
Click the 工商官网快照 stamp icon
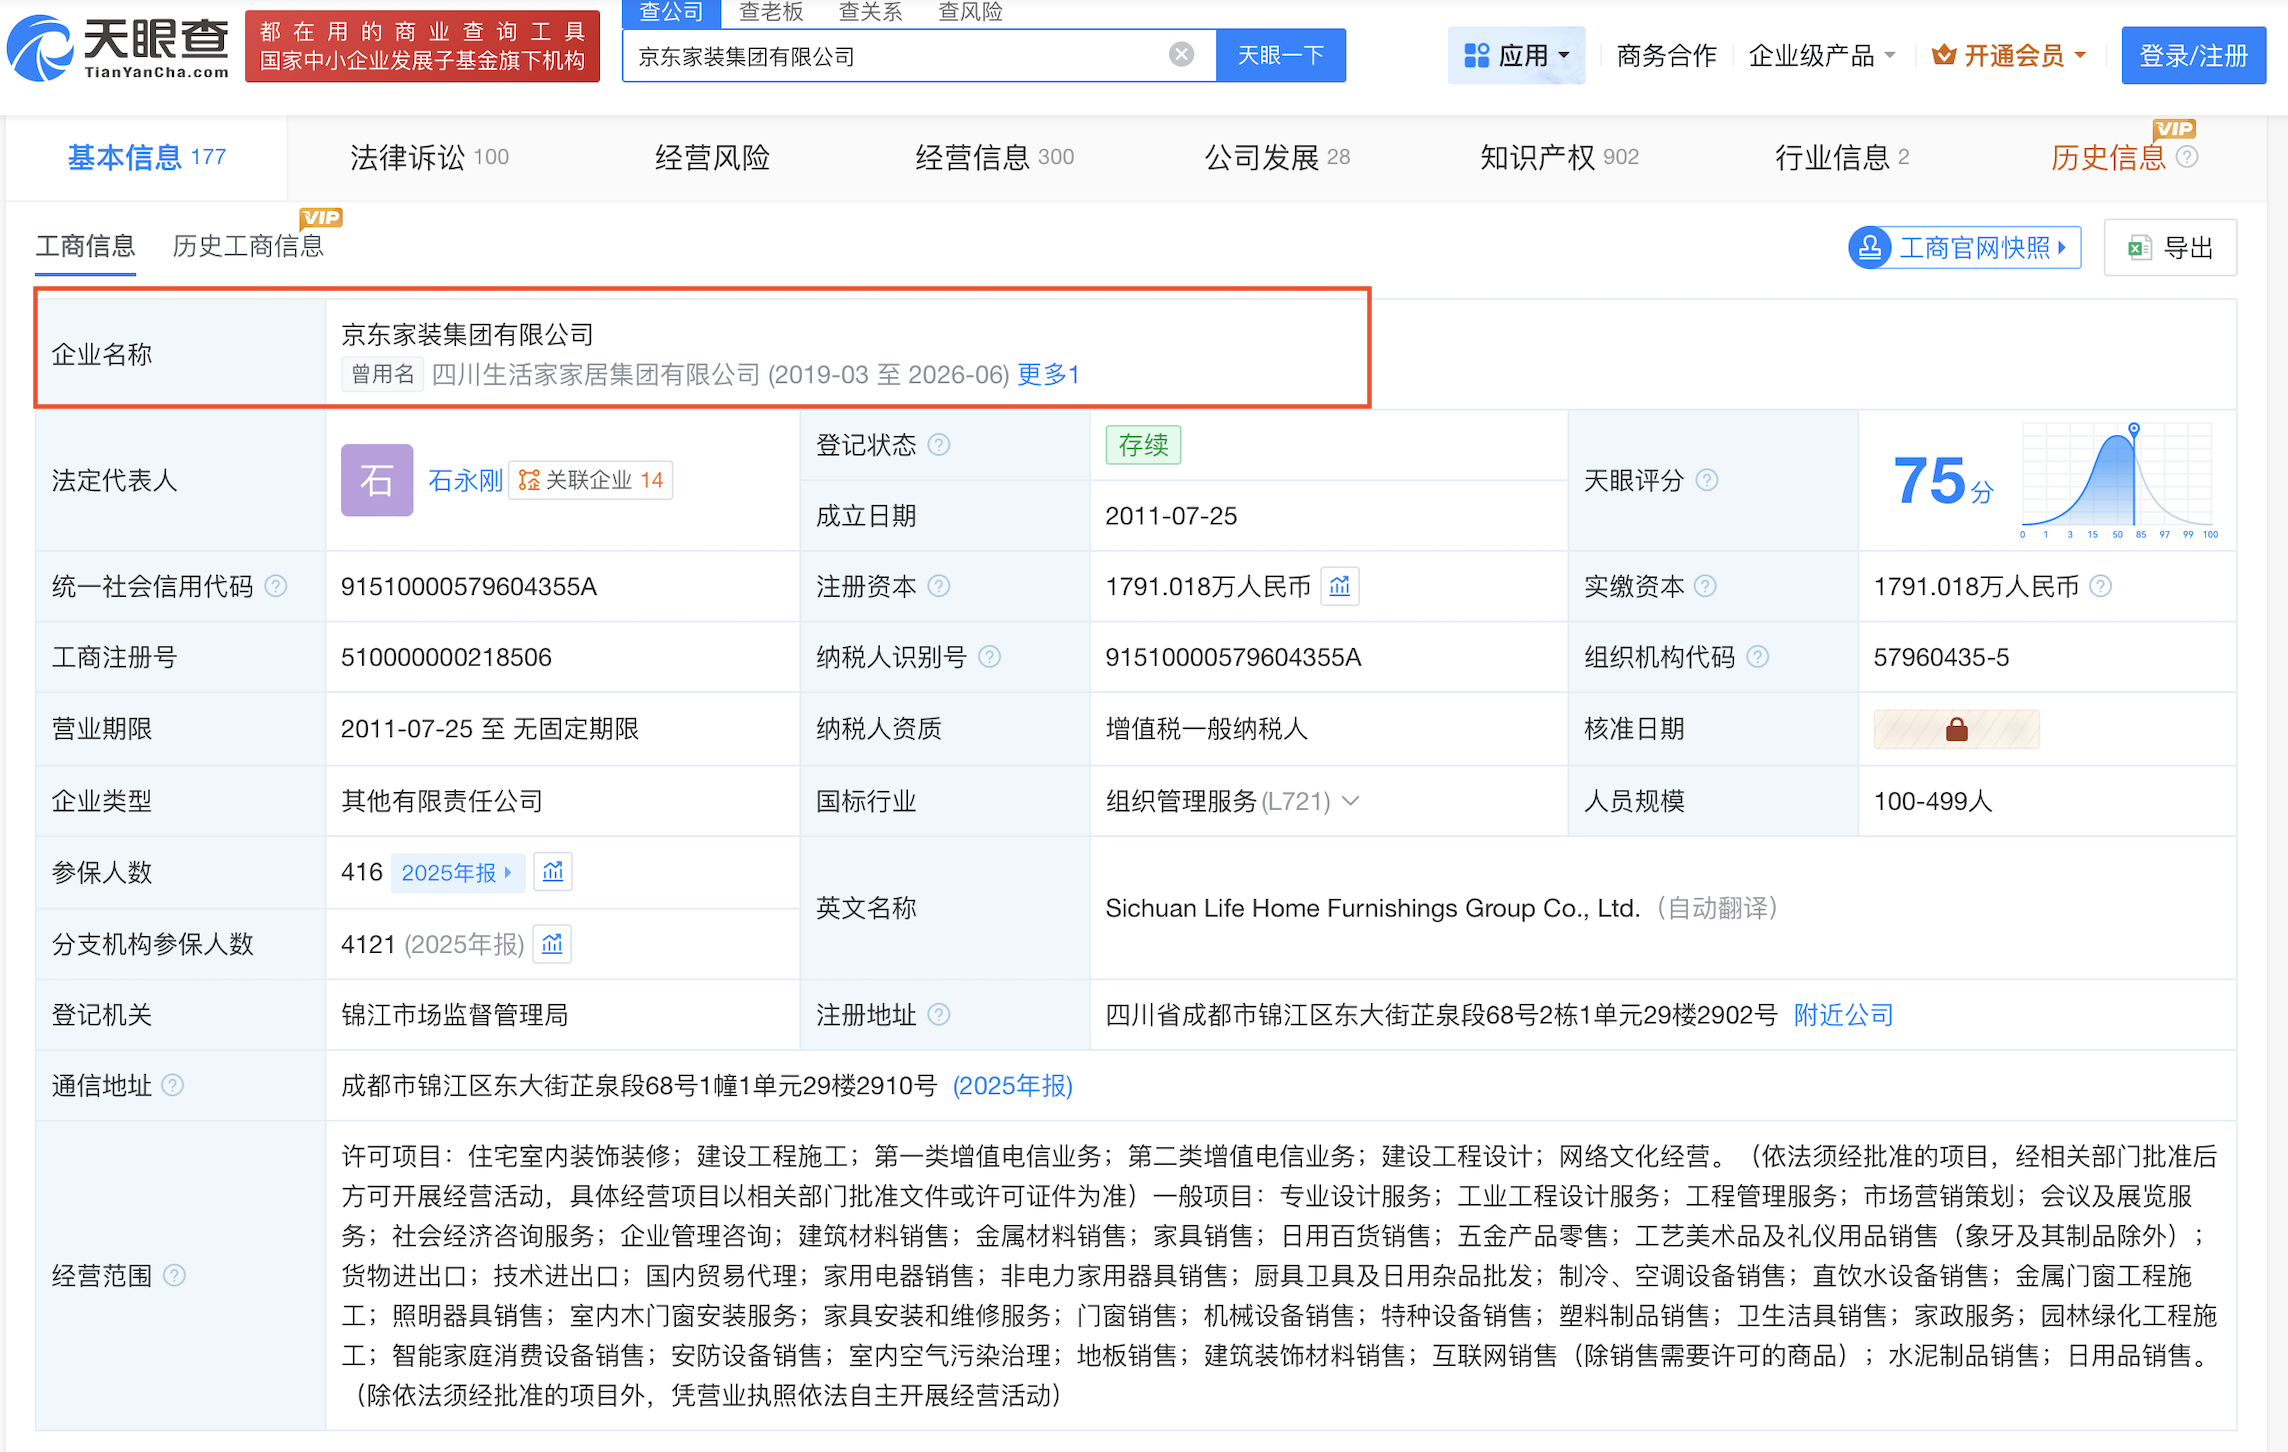pyautogui.click(x=1869, y=248)
